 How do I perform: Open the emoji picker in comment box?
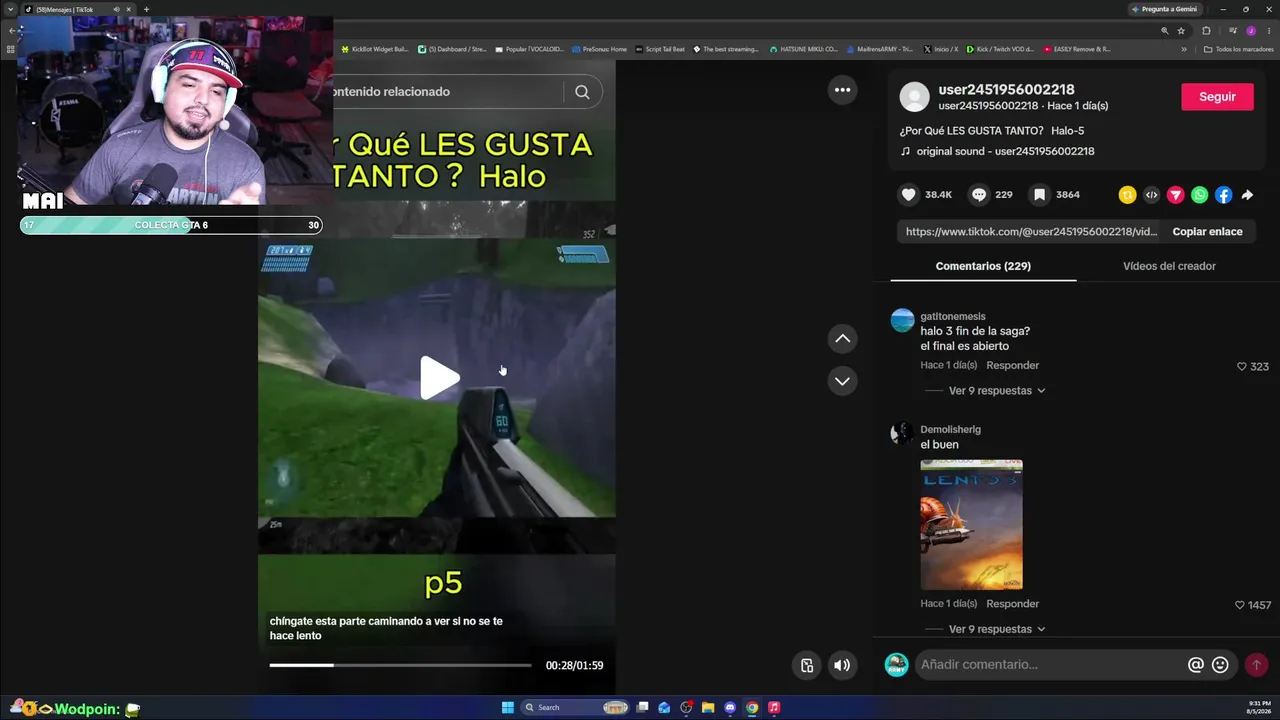[x=1220, y=665]
